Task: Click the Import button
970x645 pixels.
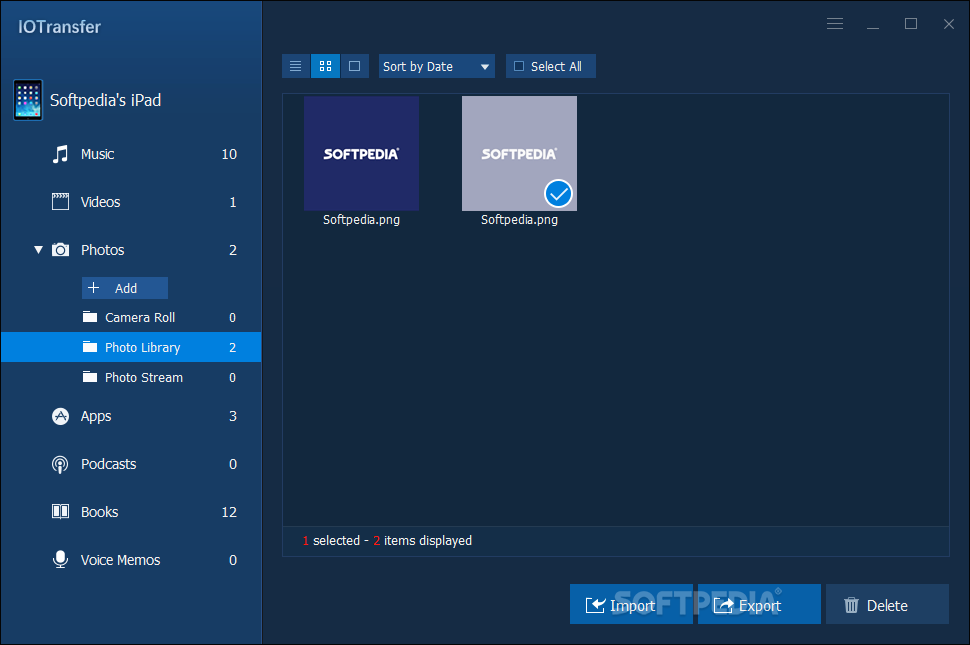Action: (631, 604)
